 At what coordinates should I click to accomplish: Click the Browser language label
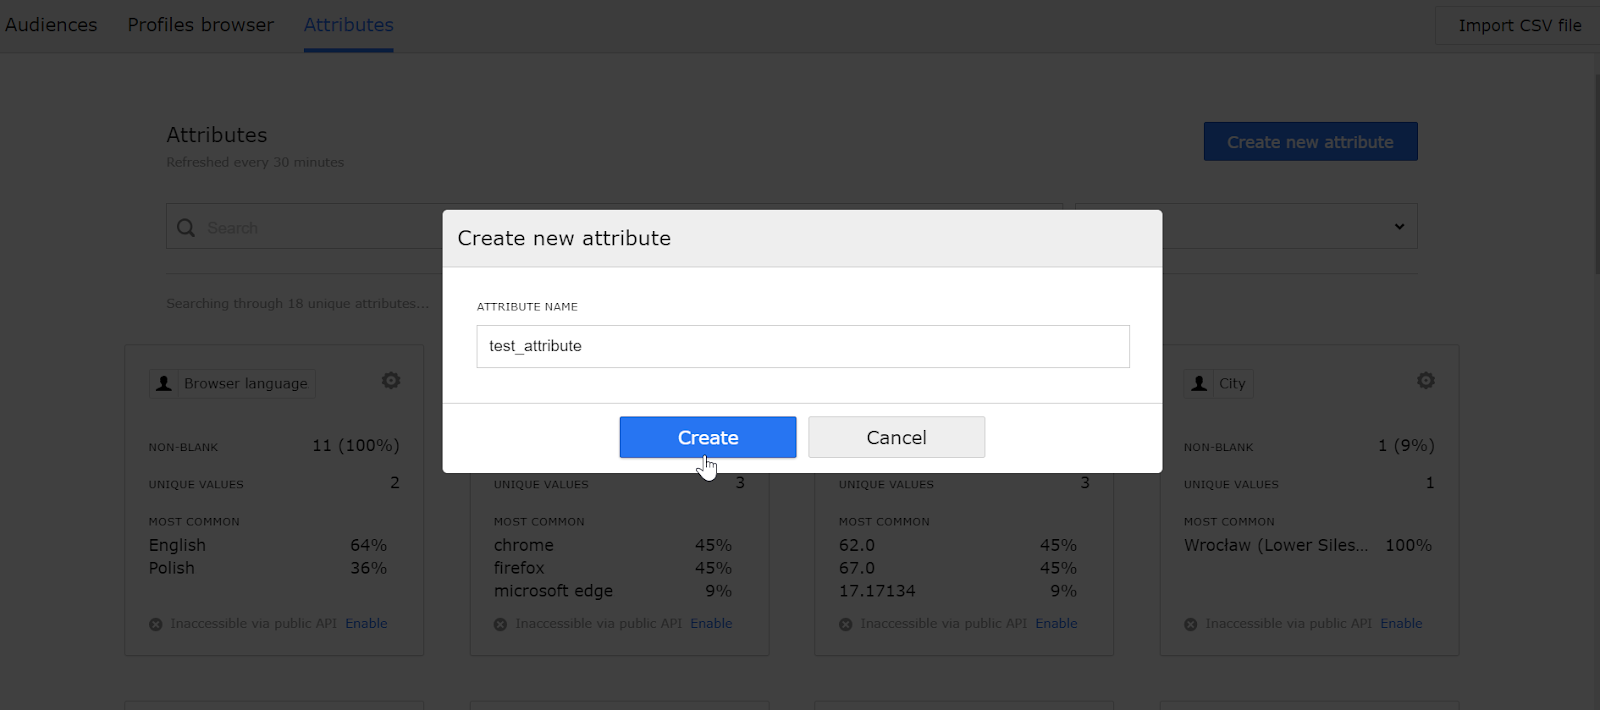pos(246,384)
